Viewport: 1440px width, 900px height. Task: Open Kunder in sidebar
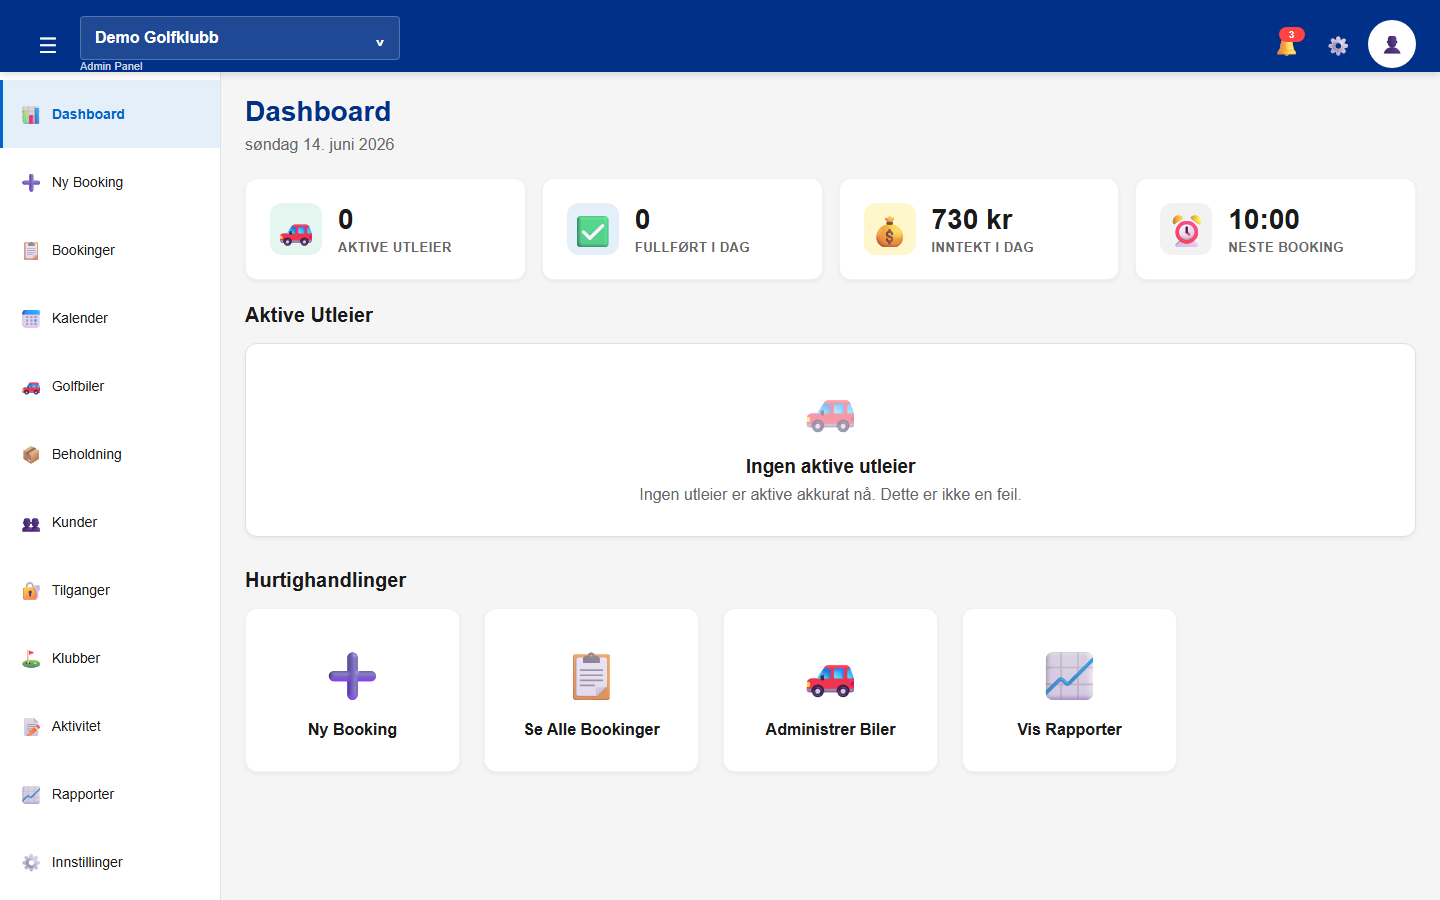[75, 522]
